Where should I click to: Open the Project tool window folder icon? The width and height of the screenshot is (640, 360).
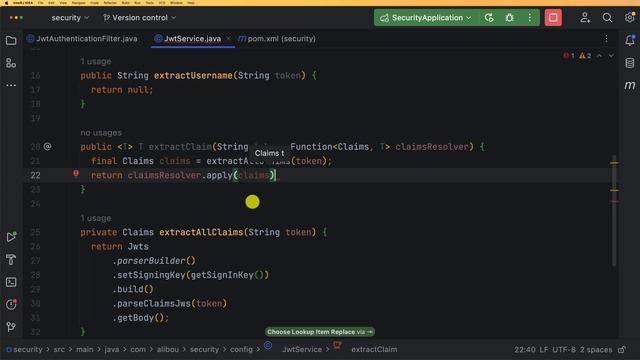(11, 40)
